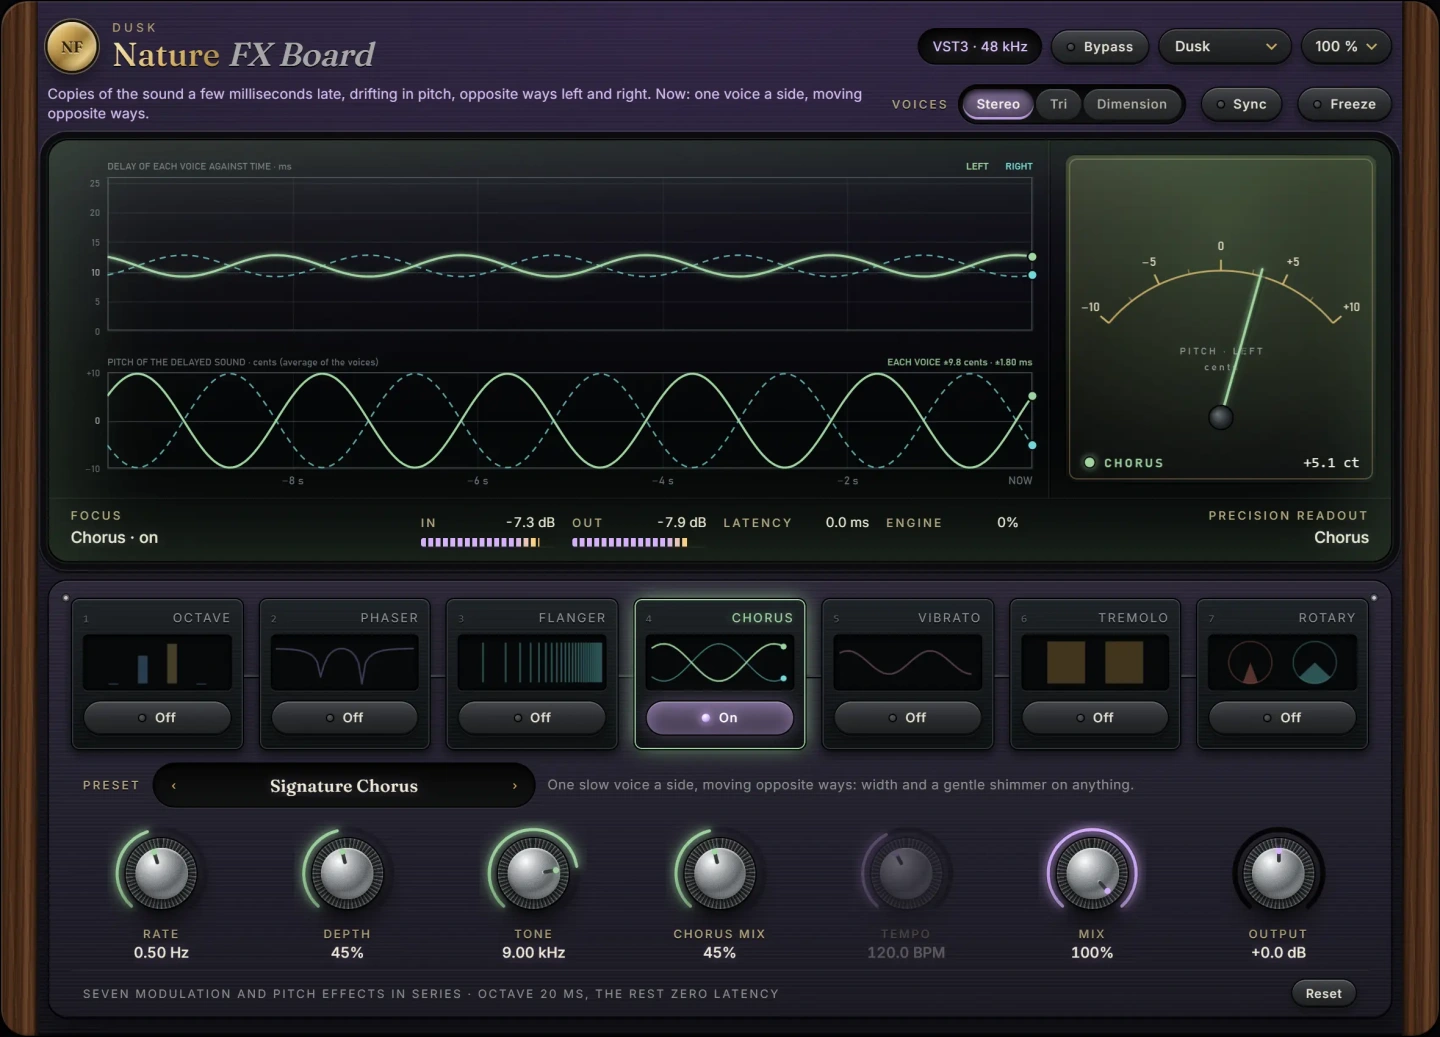Click the Chorus indicator light in meter
Viewport: 1440px width, 1037px height.
click(x=1090, y=462)
